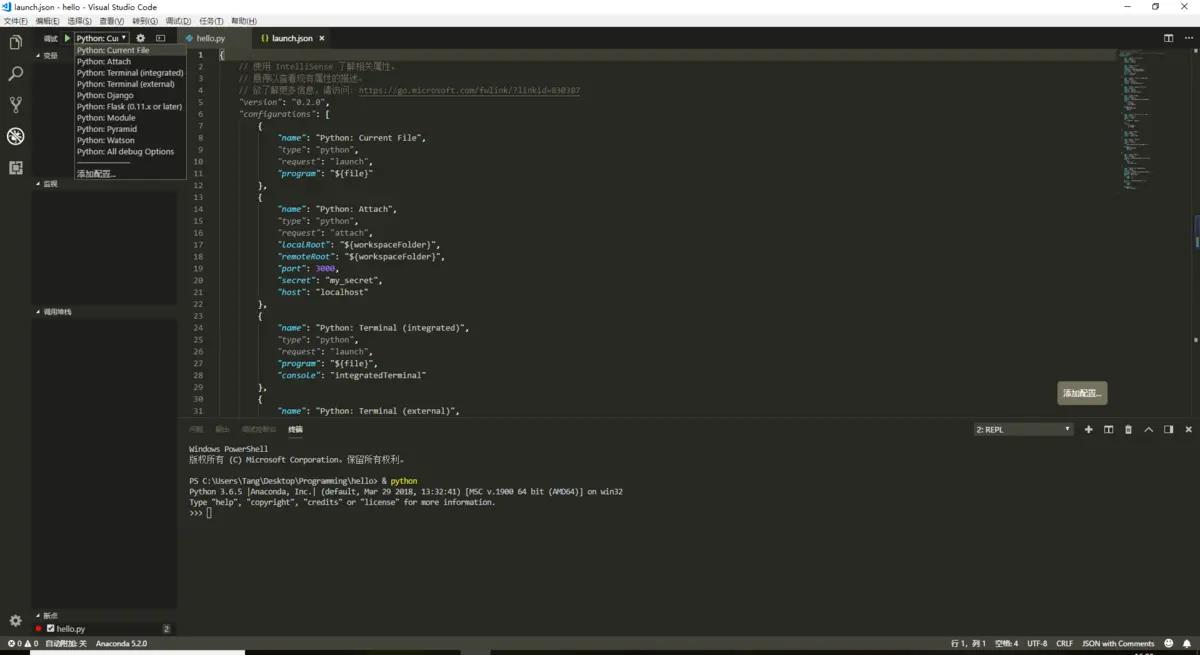This screenshot has width=1200, height=655.
Task: Open the Search view in activity bar
Action: [15, 74]
